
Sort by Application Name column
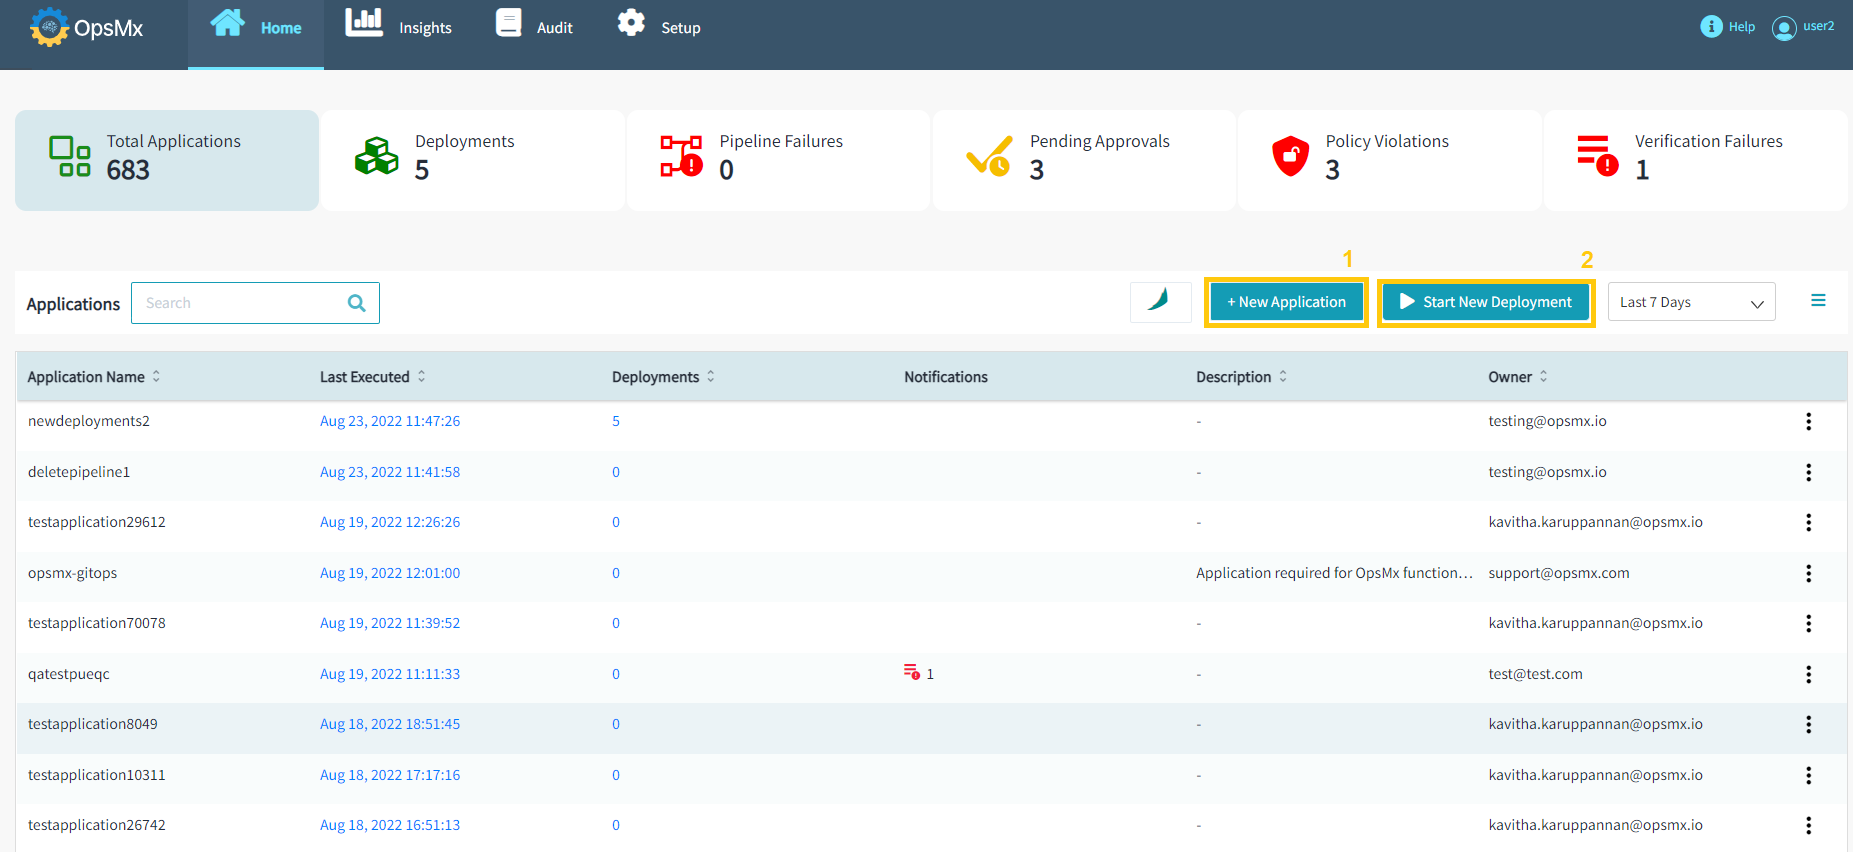click(156, 377)
